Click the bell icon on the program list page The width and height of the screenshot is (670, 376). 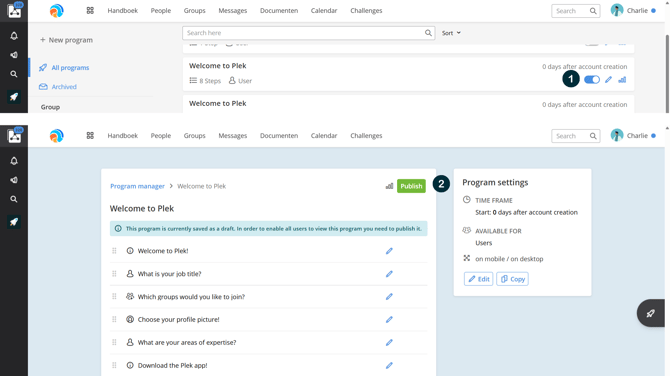(14, 36)
